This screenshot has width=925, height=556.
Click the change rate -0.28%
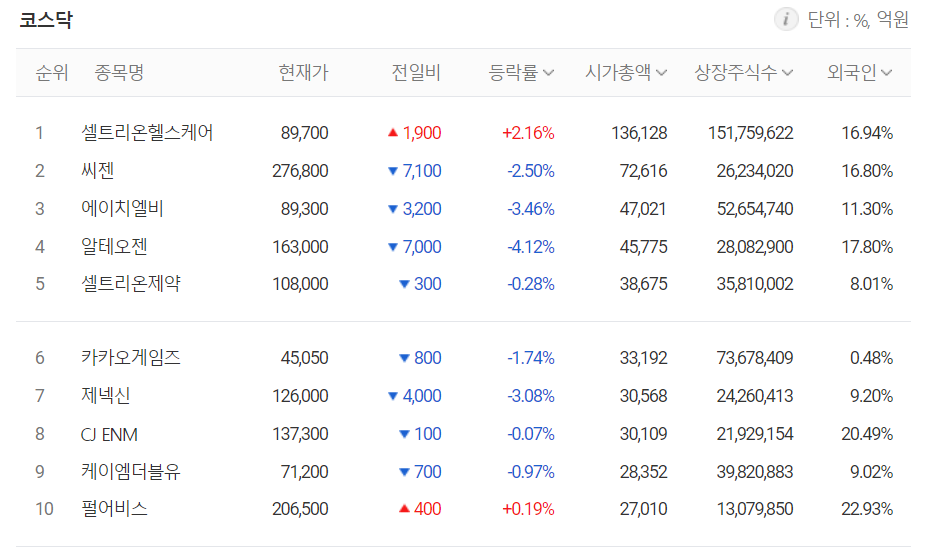531,284
